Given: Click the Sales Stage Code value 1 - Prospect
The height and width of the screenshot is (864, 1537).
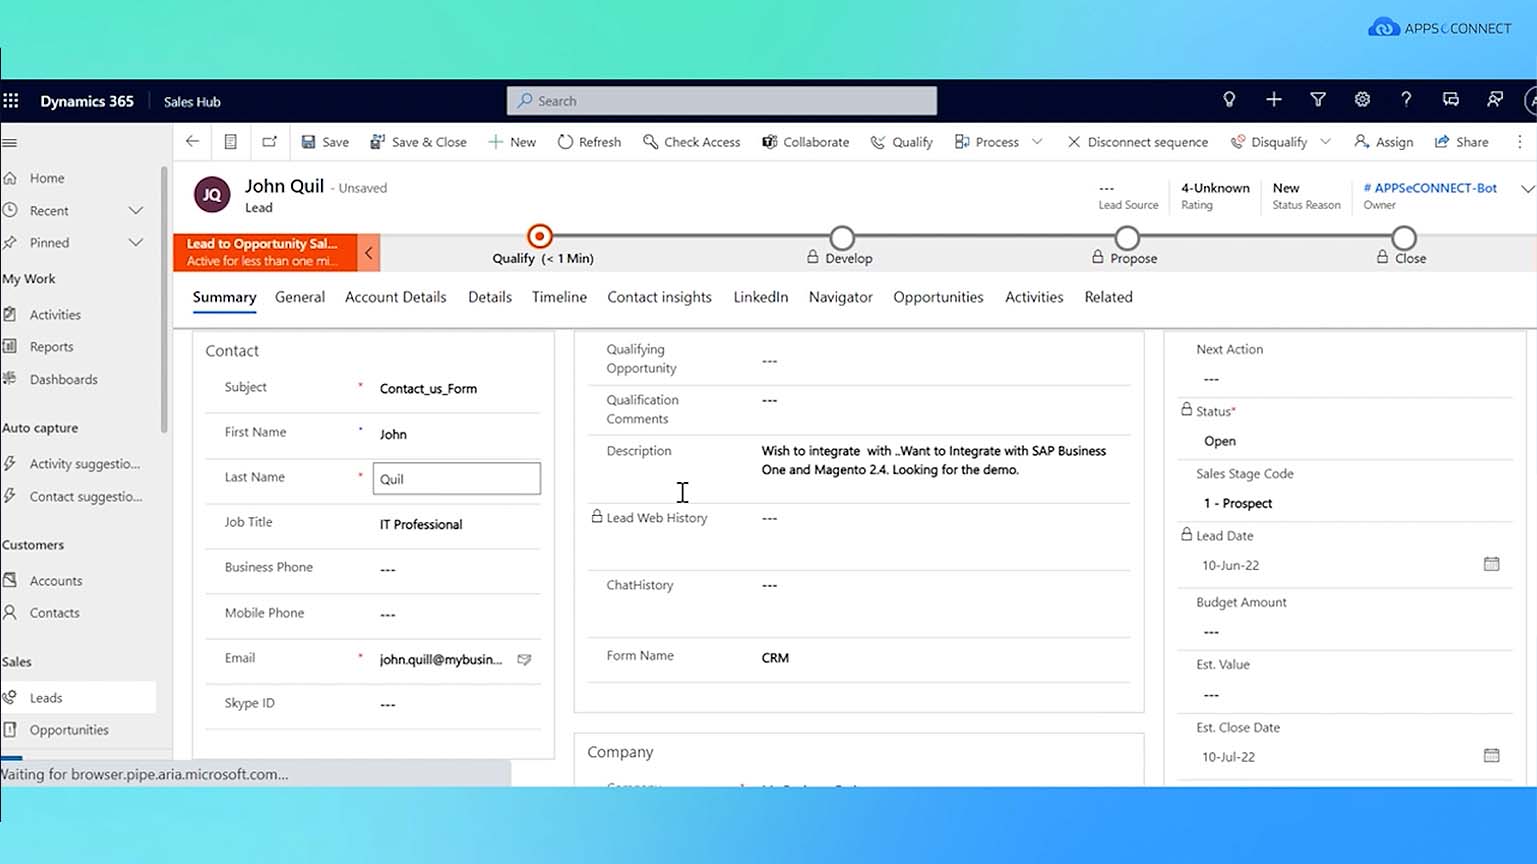Looking at the screenshot, I should (1238, 504).
